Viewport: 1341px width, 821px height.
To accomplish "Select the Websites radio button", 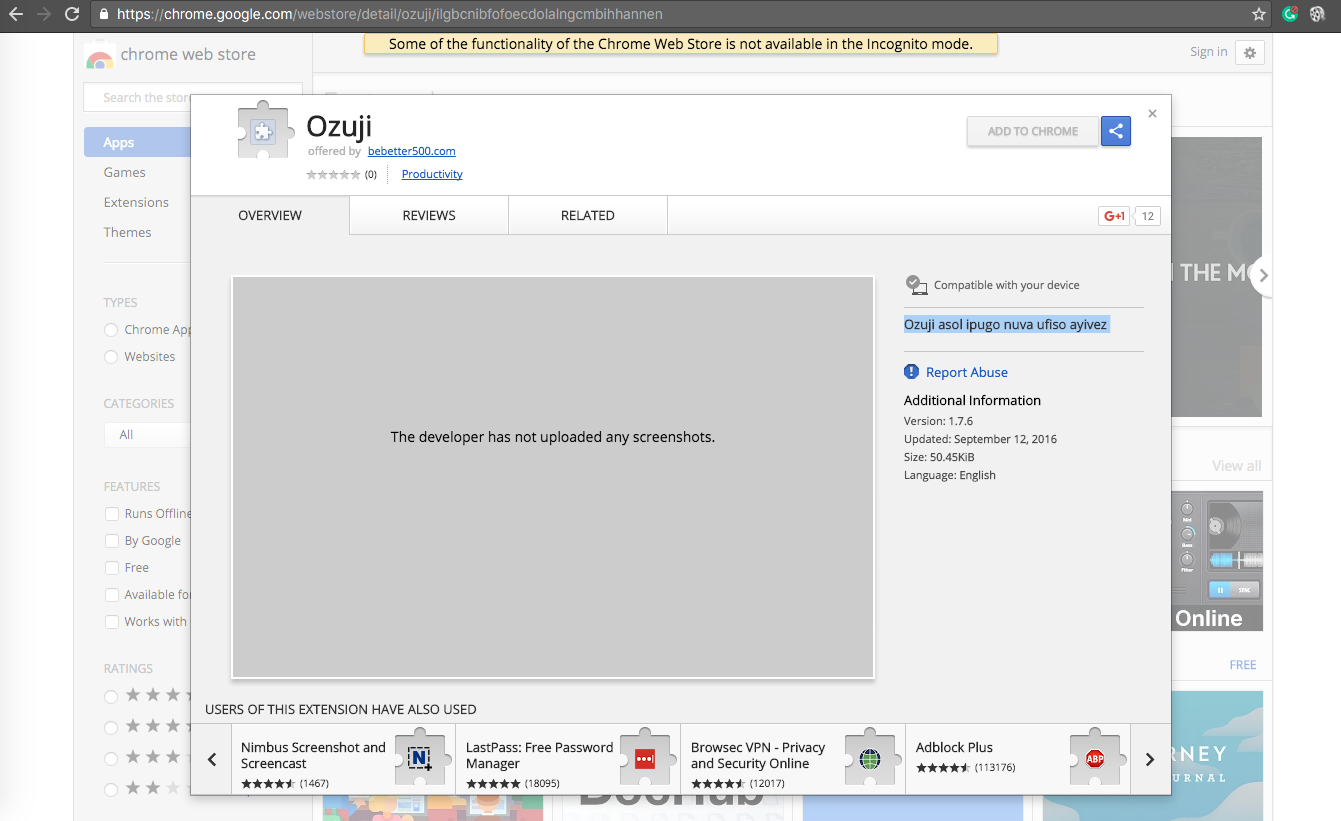I will [111, 357].
